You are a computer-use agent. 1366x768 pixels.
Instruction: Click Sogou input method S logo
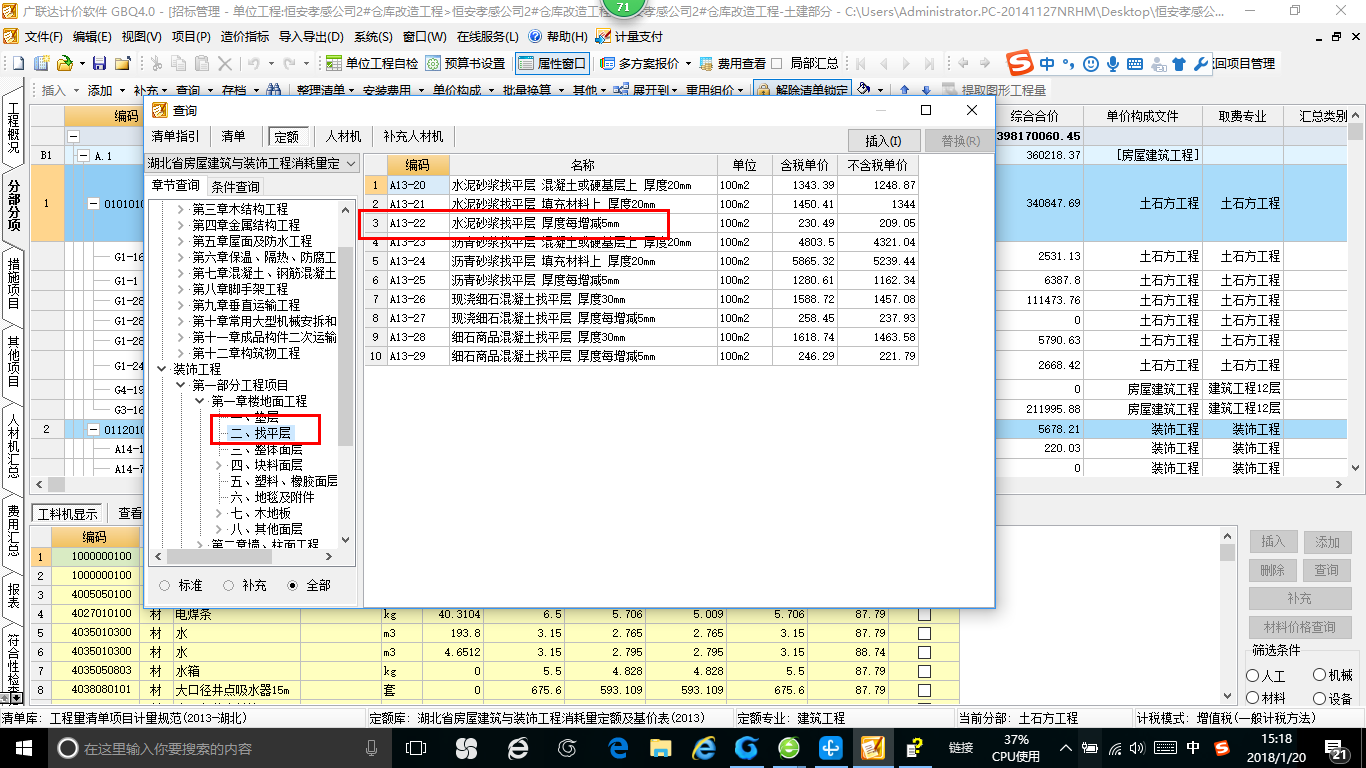(1019, 63)
